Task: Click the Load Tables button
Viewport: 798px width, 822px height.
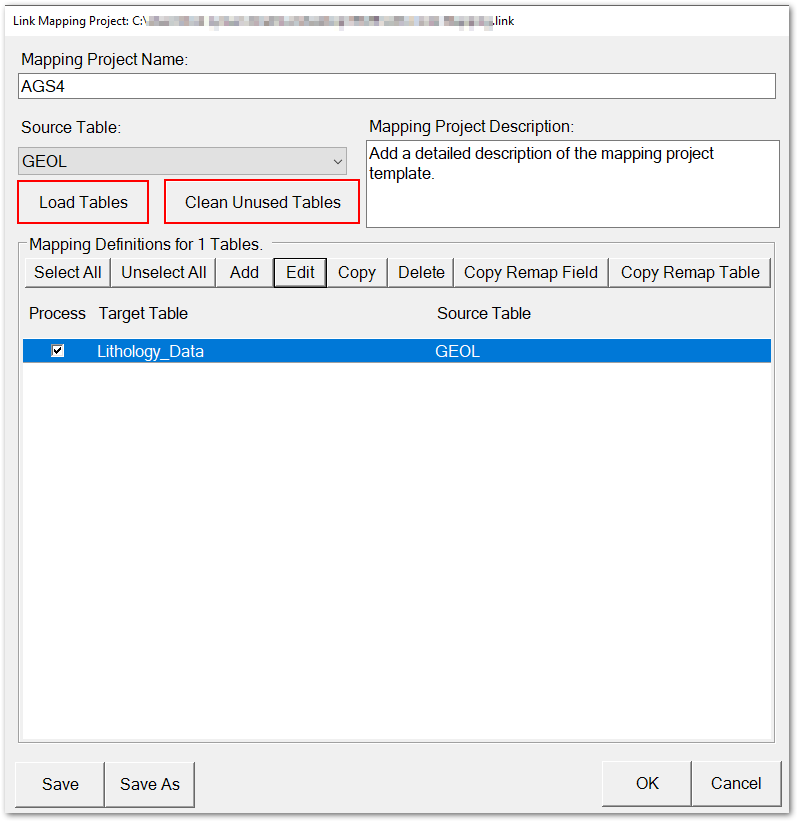Action: pyautogui.click(x=83, y=202)
